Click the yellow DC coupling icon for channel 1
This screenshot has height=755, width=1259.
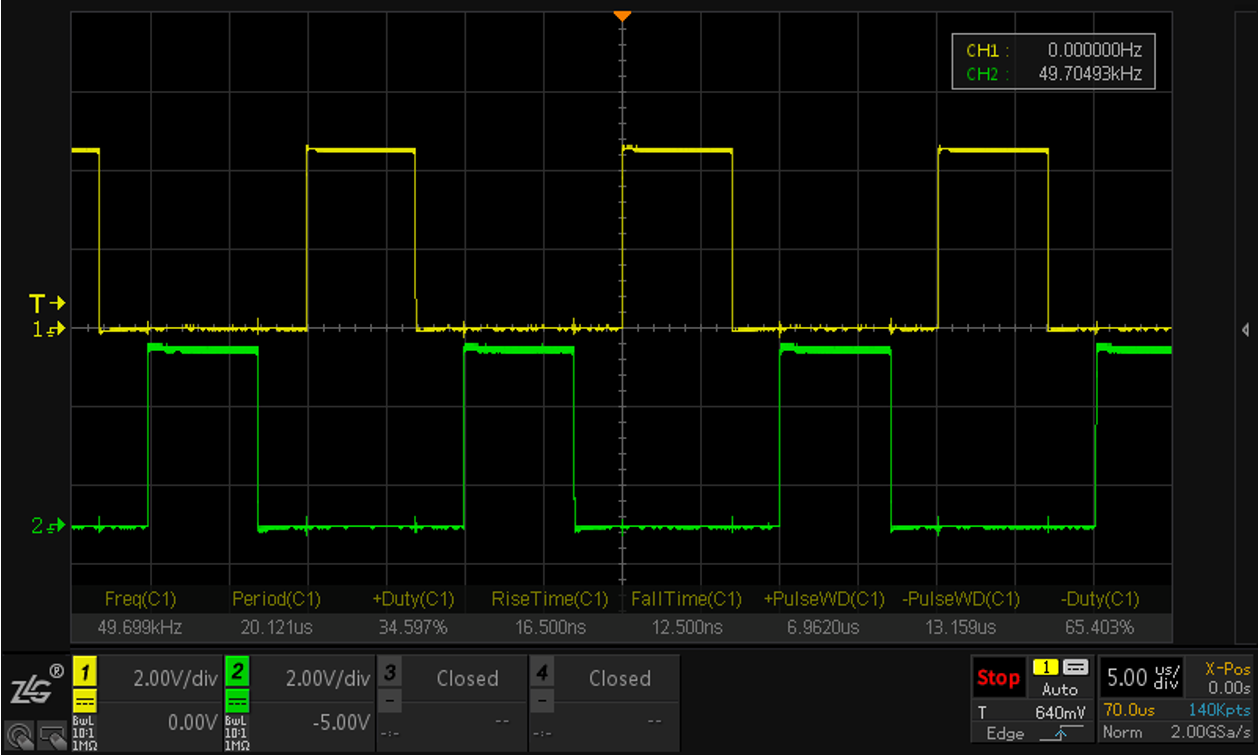(86, 700)
